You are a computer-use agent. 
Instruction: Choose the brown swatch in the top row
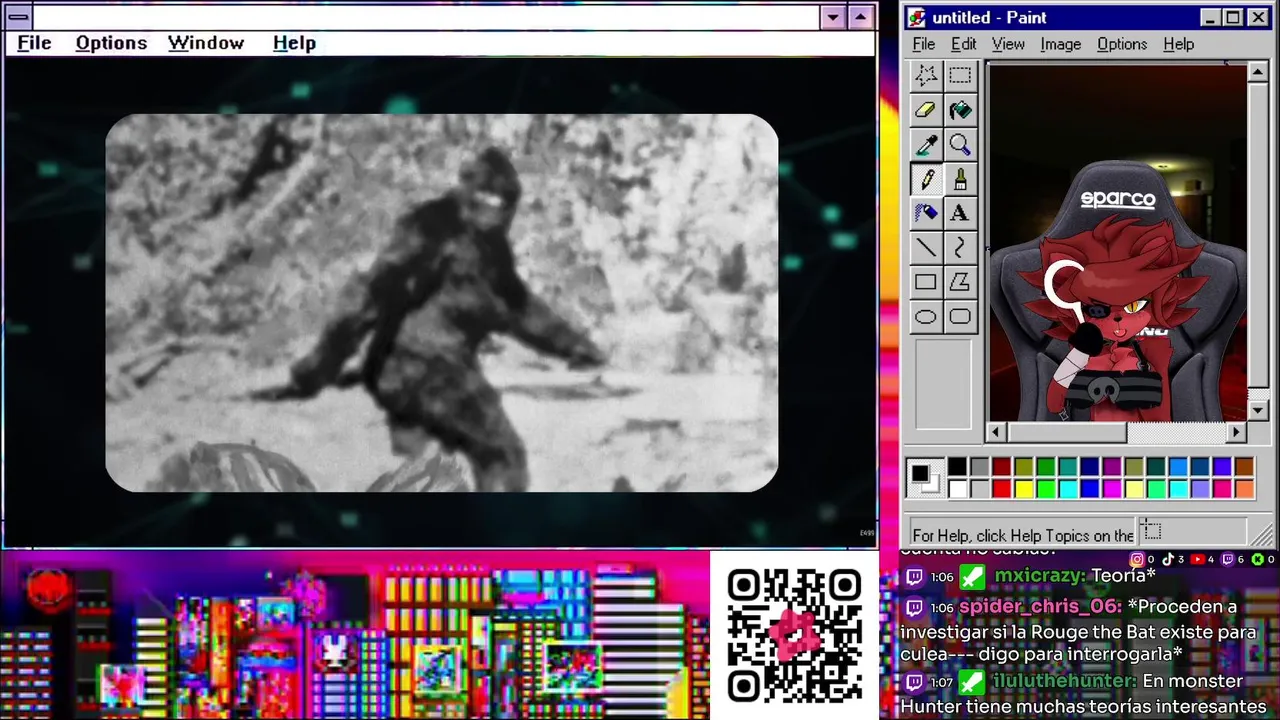pos(1244,467)
